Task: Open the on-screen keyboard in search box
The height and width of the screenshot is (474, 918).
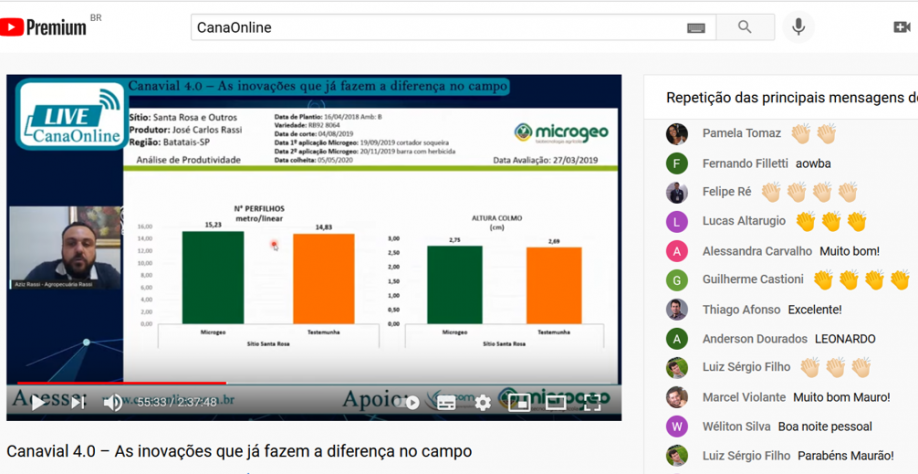Action: (695, 28)
